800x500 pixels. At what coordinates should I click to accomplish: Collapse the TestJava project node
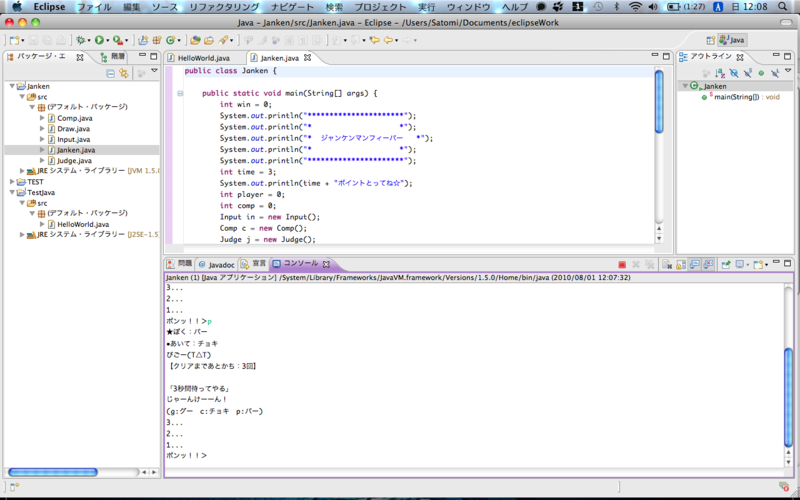point(12,192)
